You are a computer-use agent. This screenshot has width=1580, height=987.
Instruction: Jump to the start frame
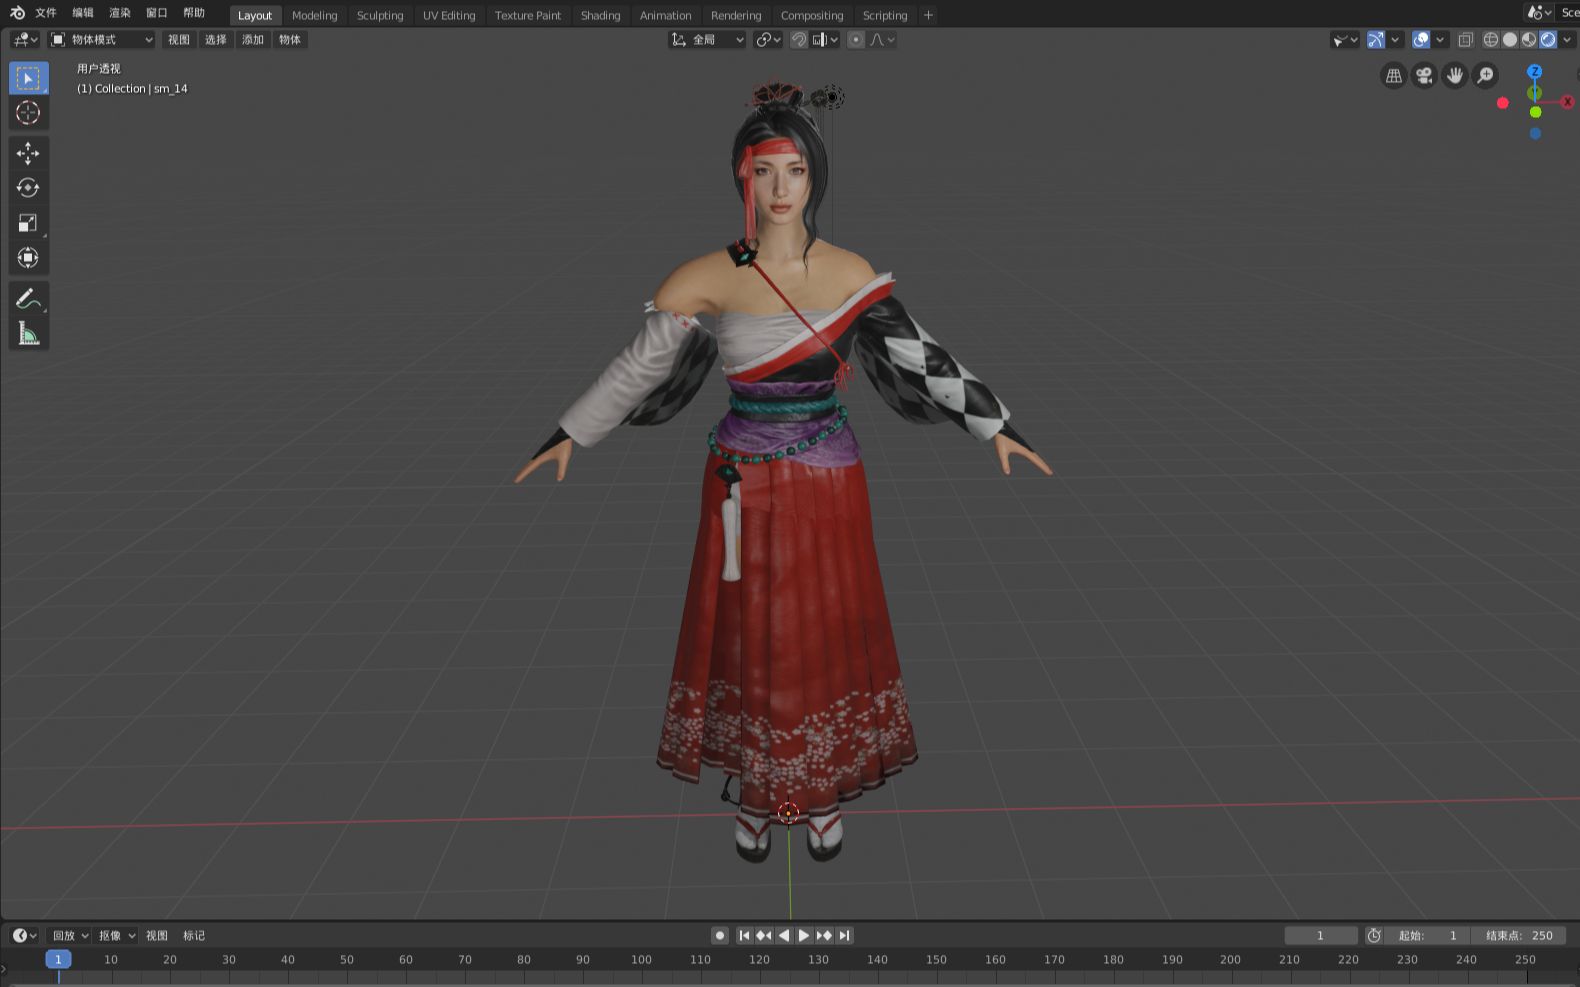tap(744, 935)
